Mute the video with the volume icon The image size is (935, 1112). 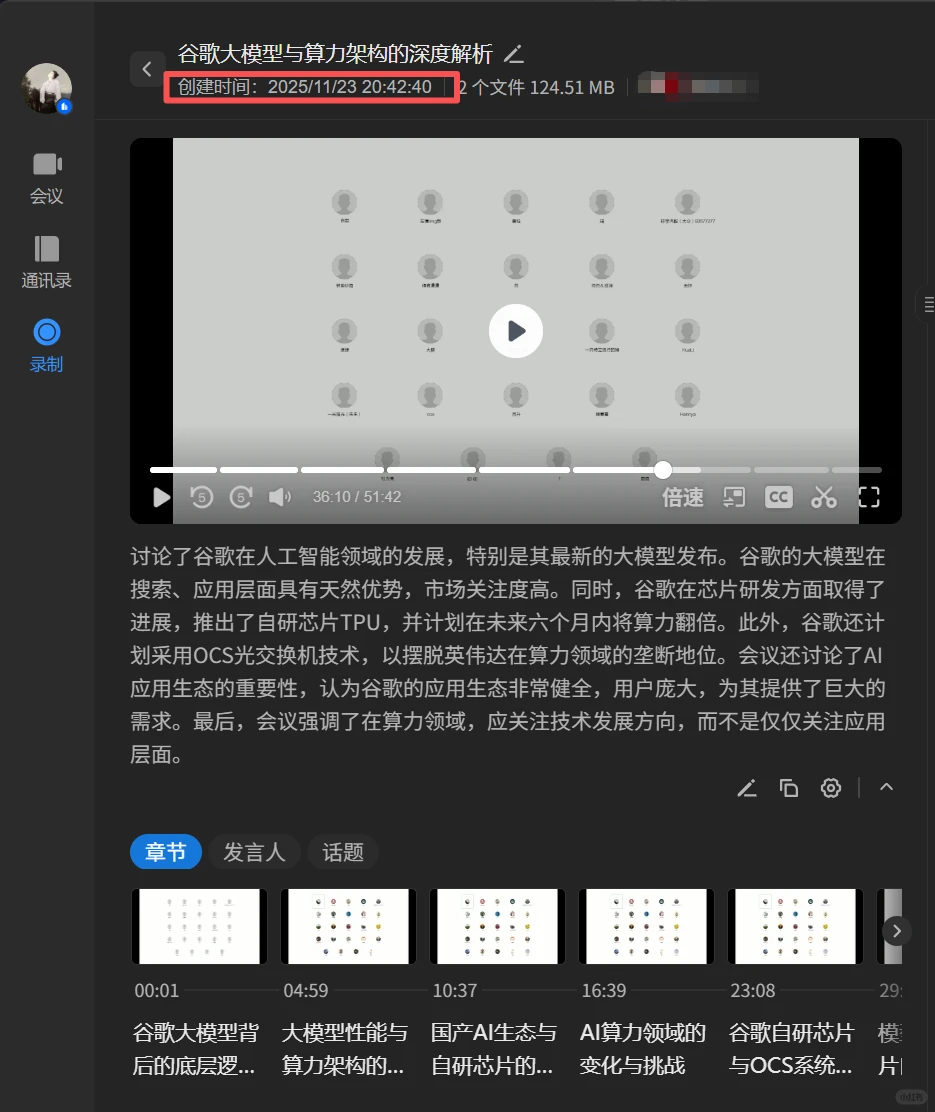(x=280, y=496)
